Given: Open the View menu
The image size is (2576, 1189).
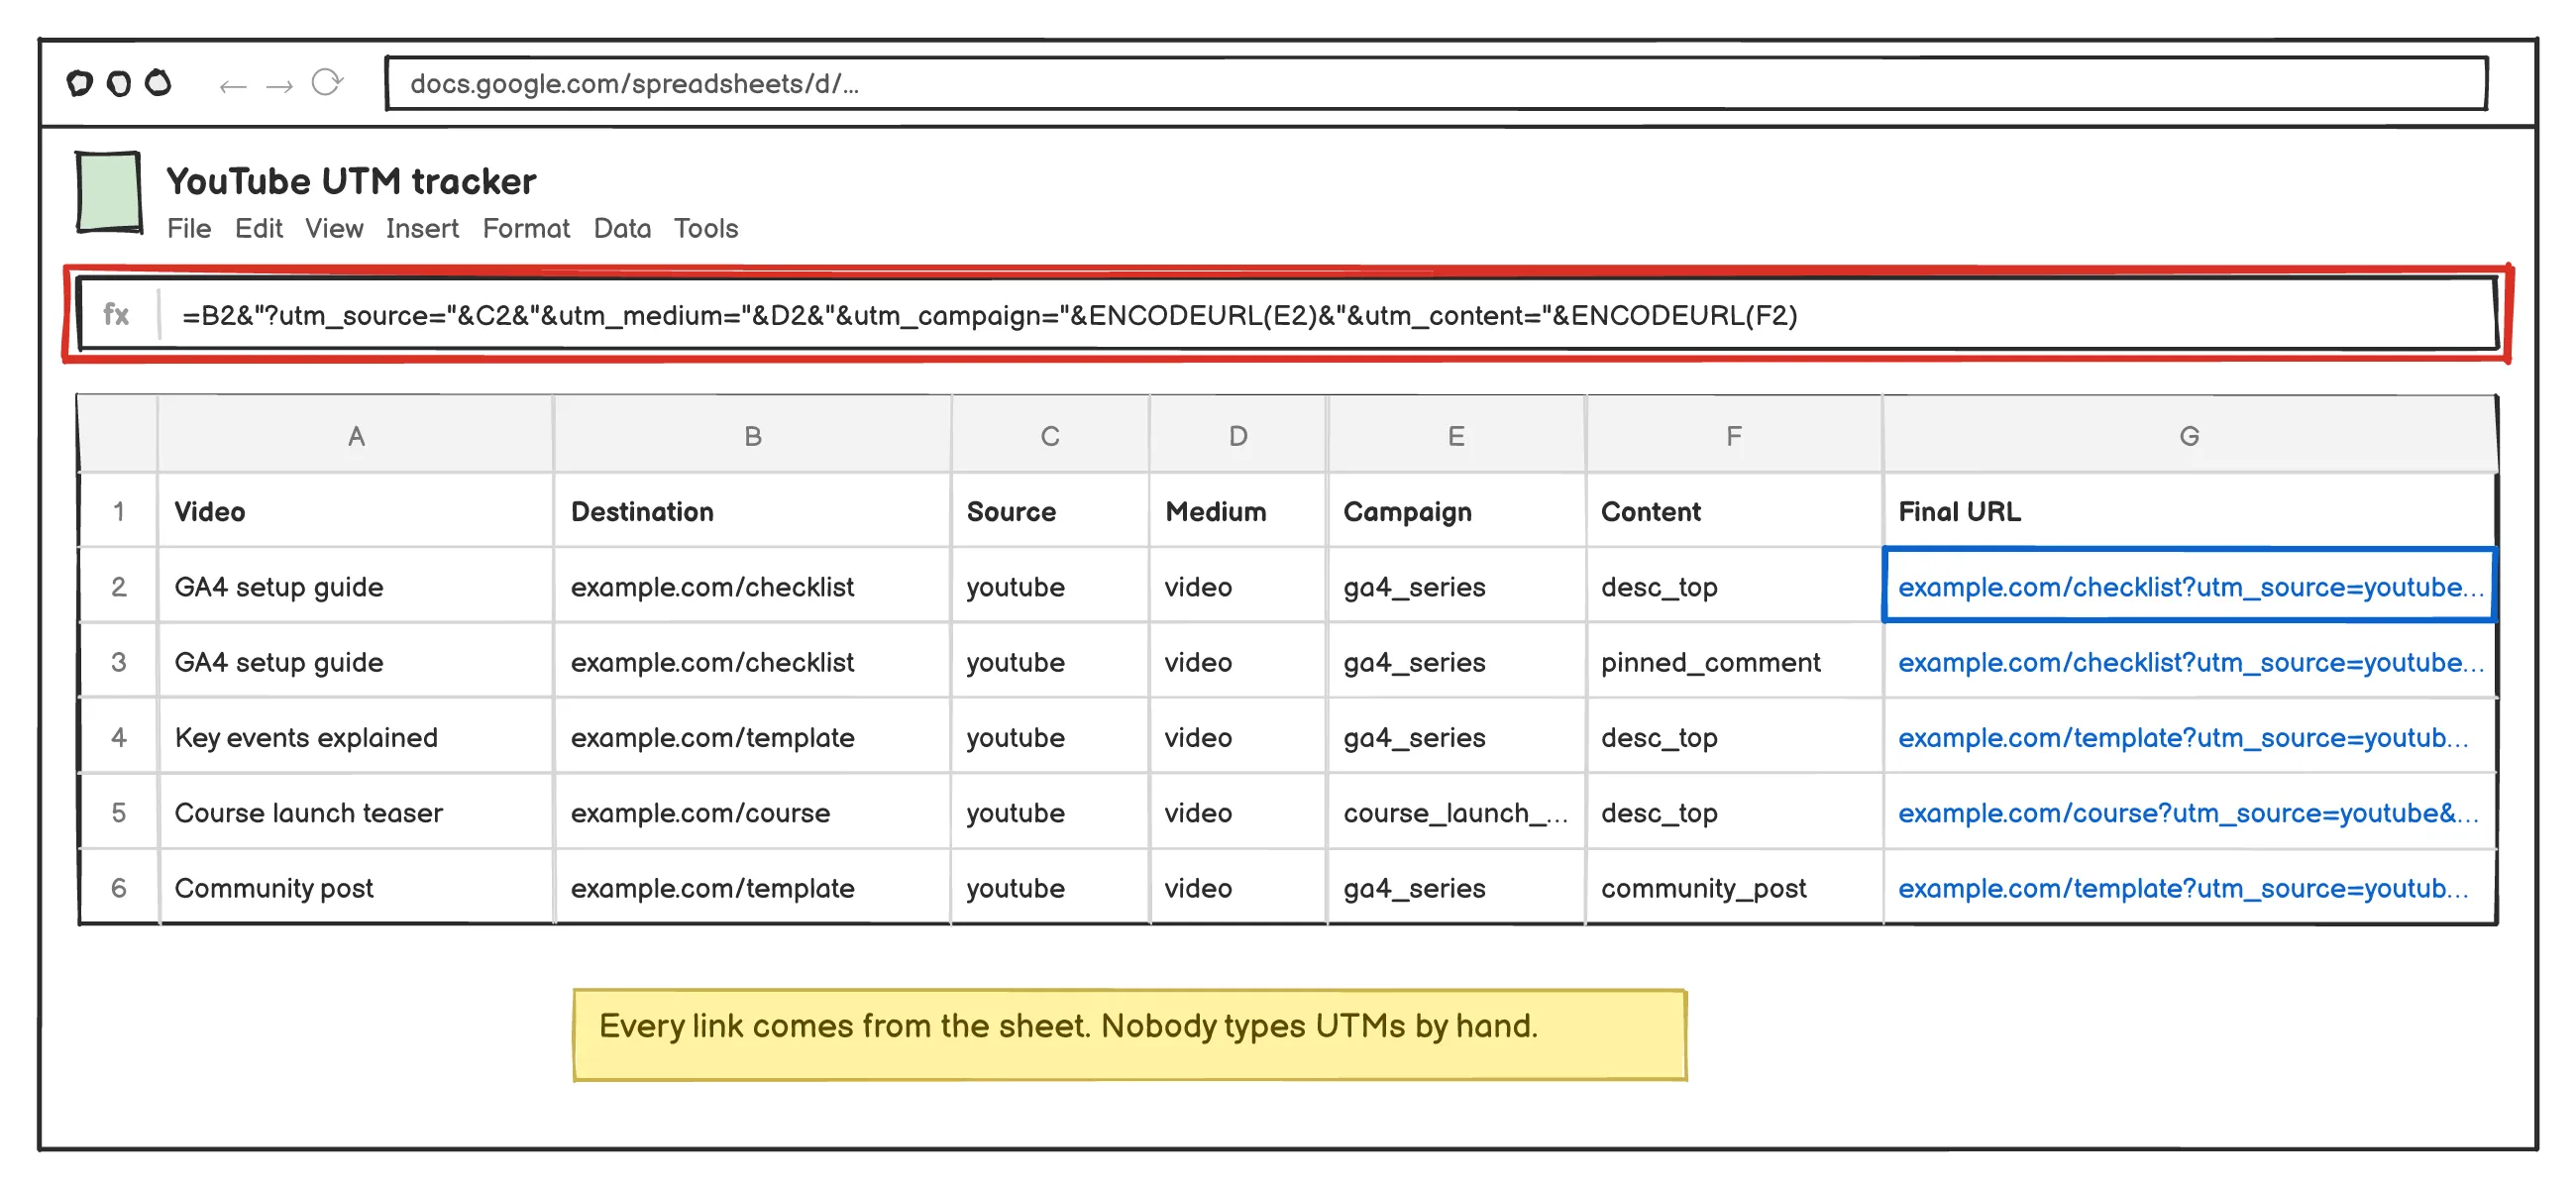Looking at the screenshot, I should (334, 229).
